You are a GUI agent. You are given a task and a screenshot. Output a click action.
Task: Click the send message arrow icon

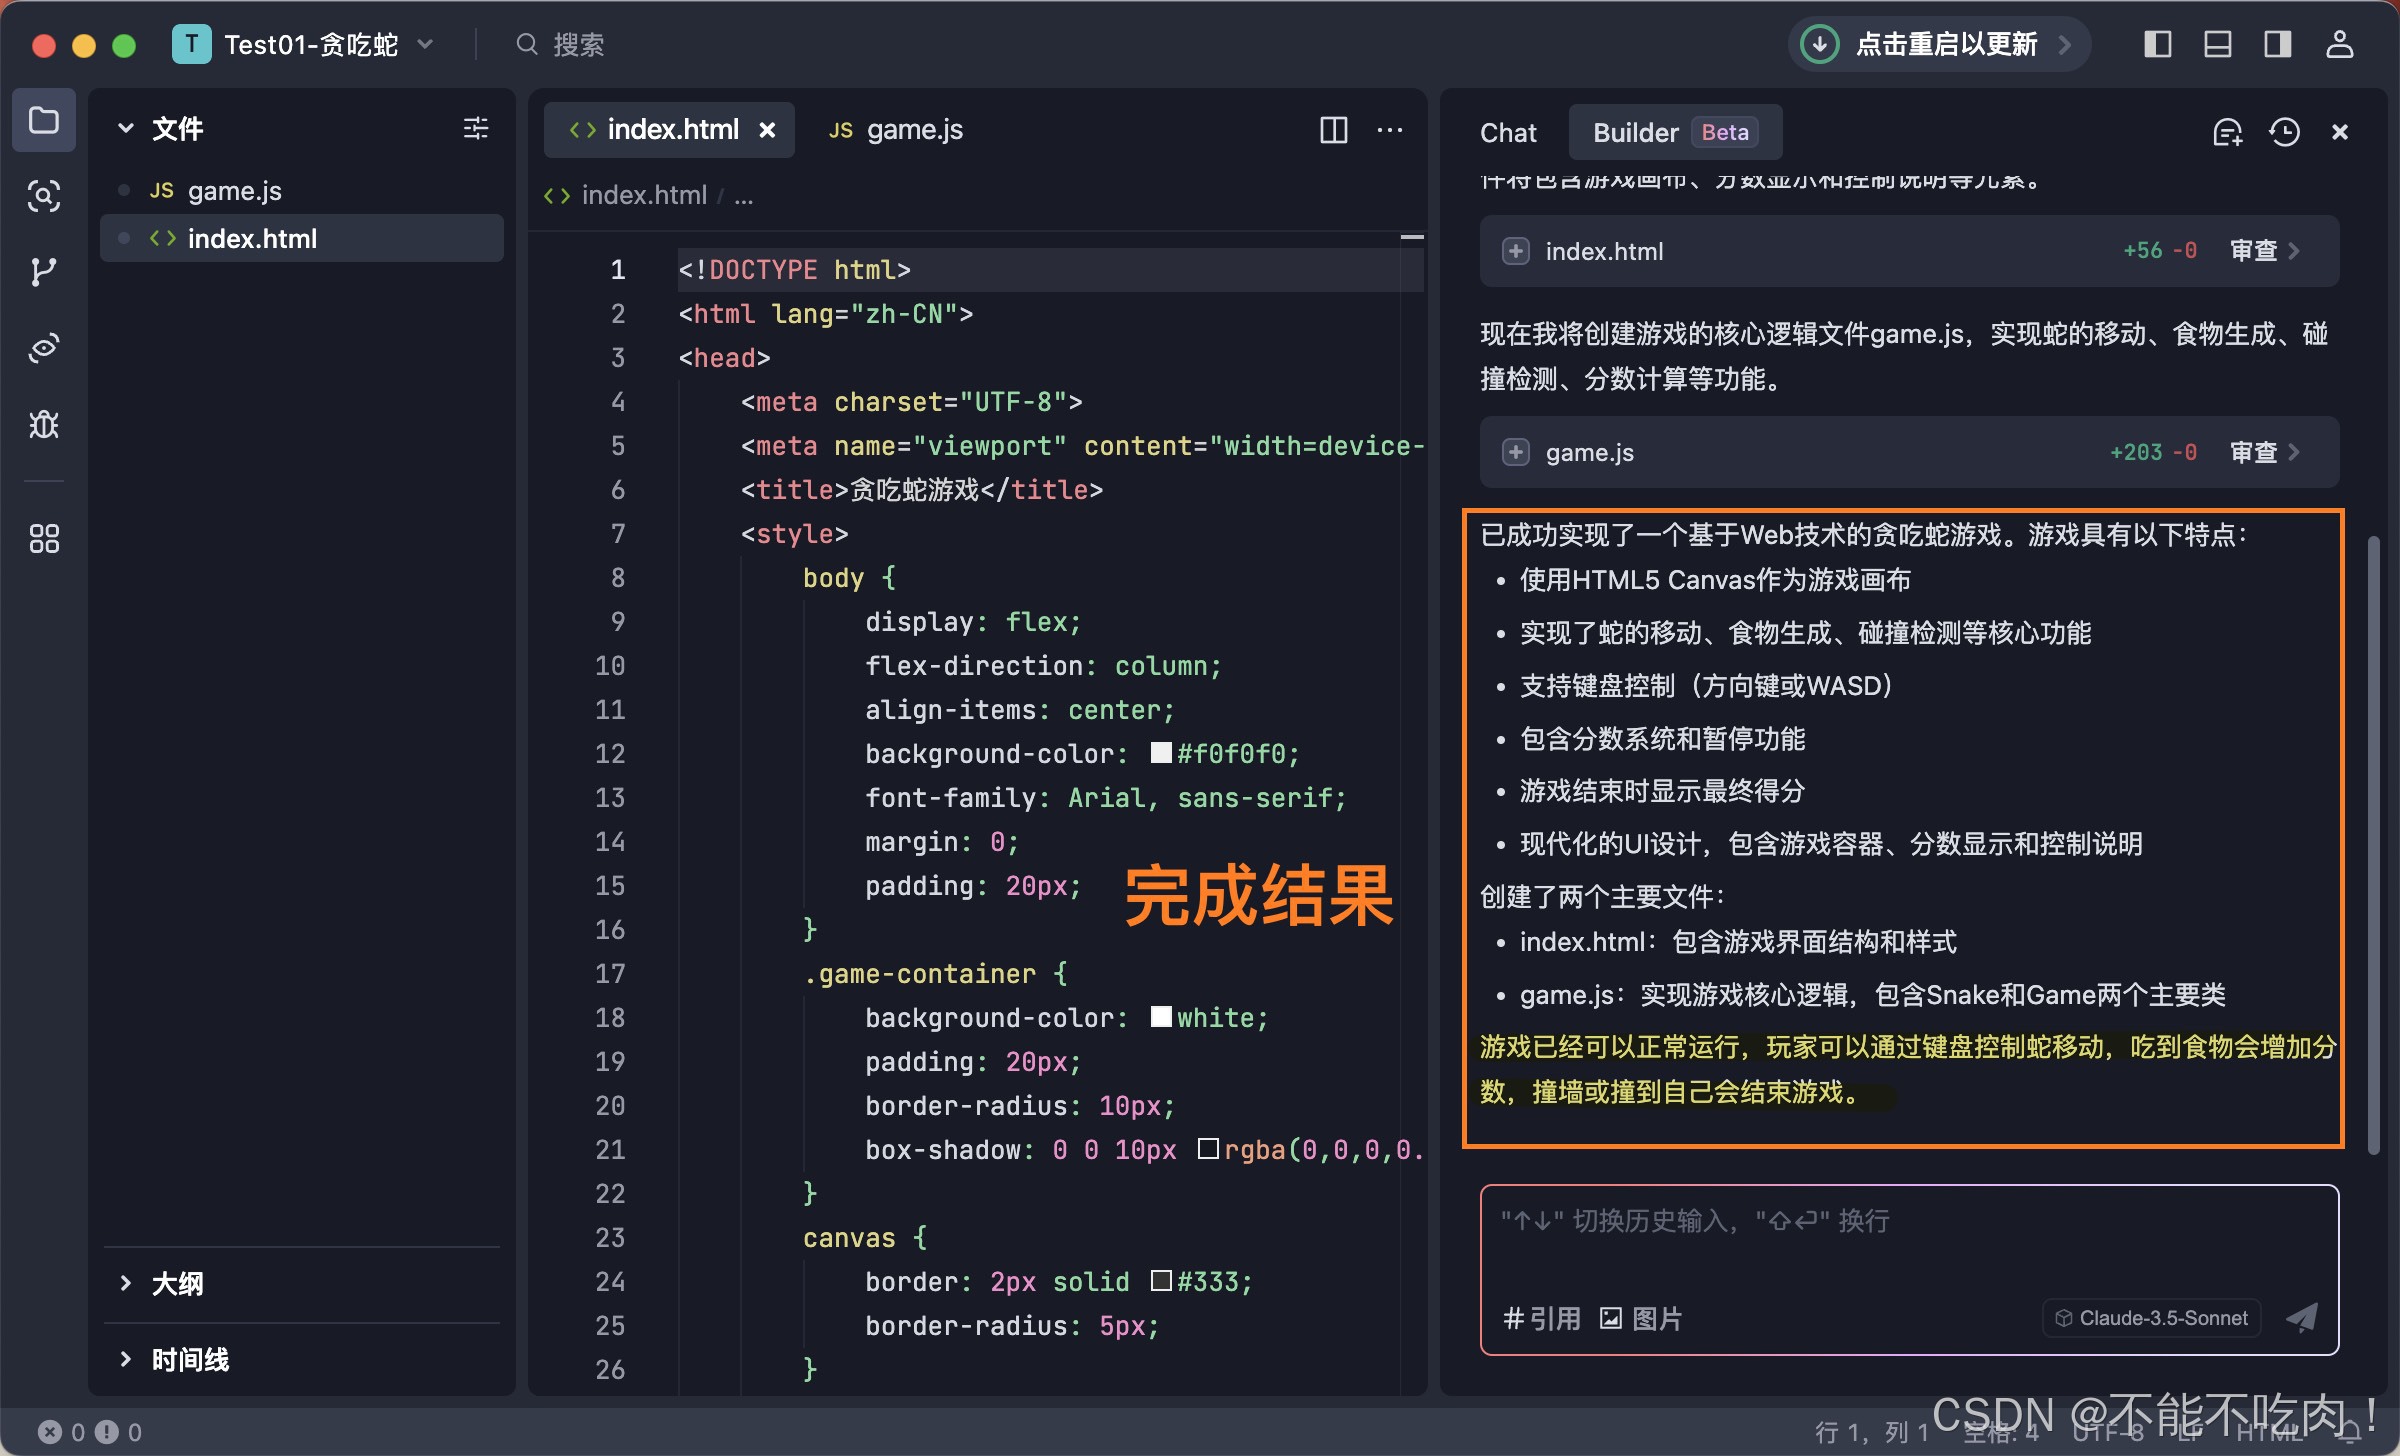coord(2302,1318)
